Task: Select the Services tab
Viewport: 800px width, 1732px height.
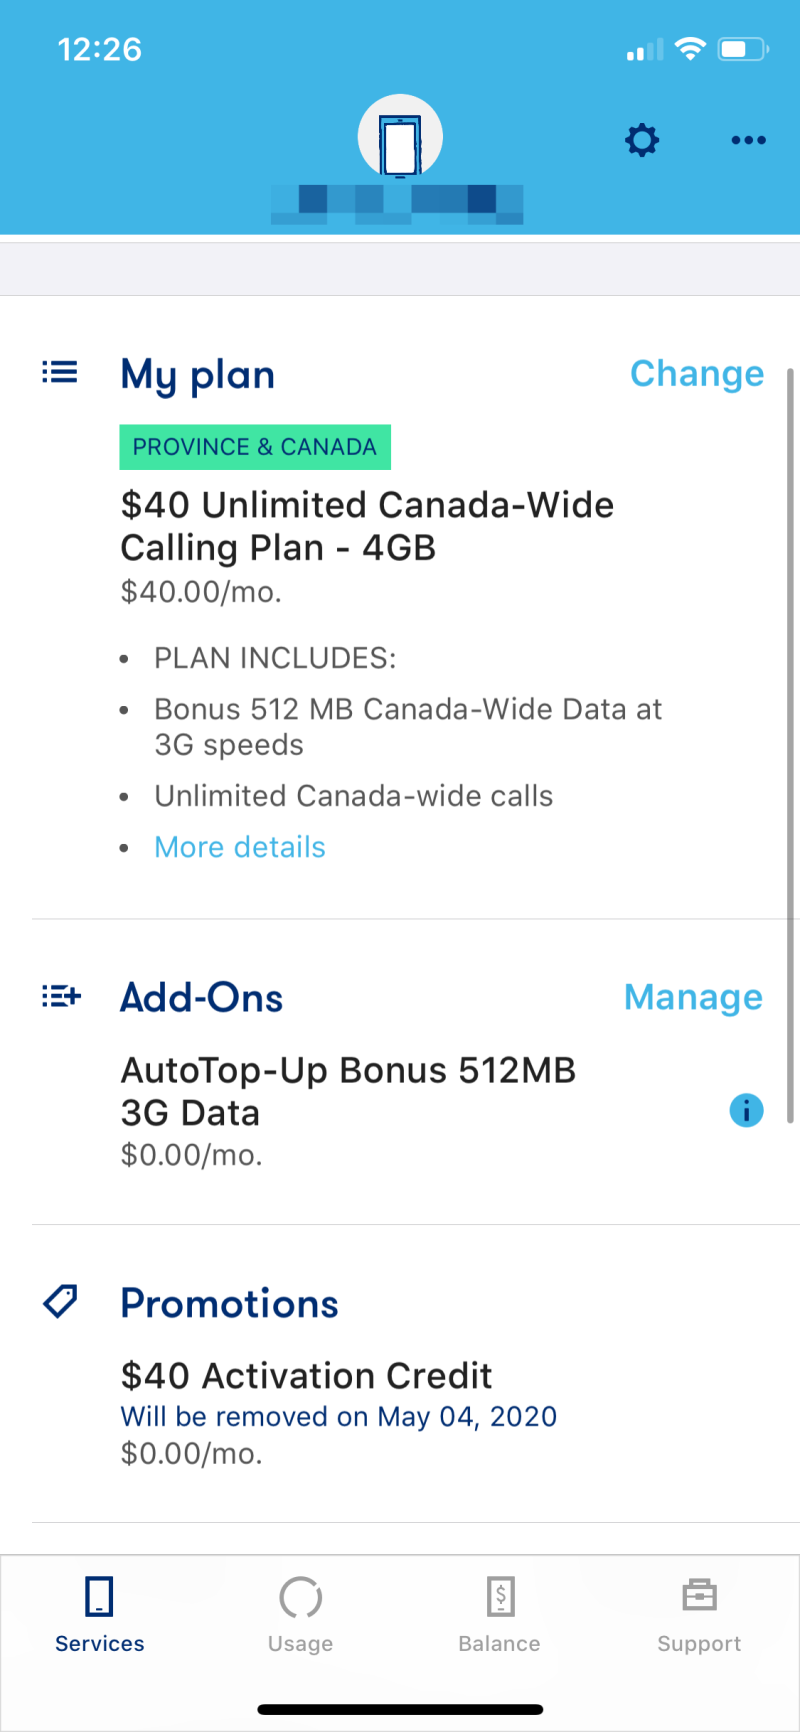Action: [100, 1615]
